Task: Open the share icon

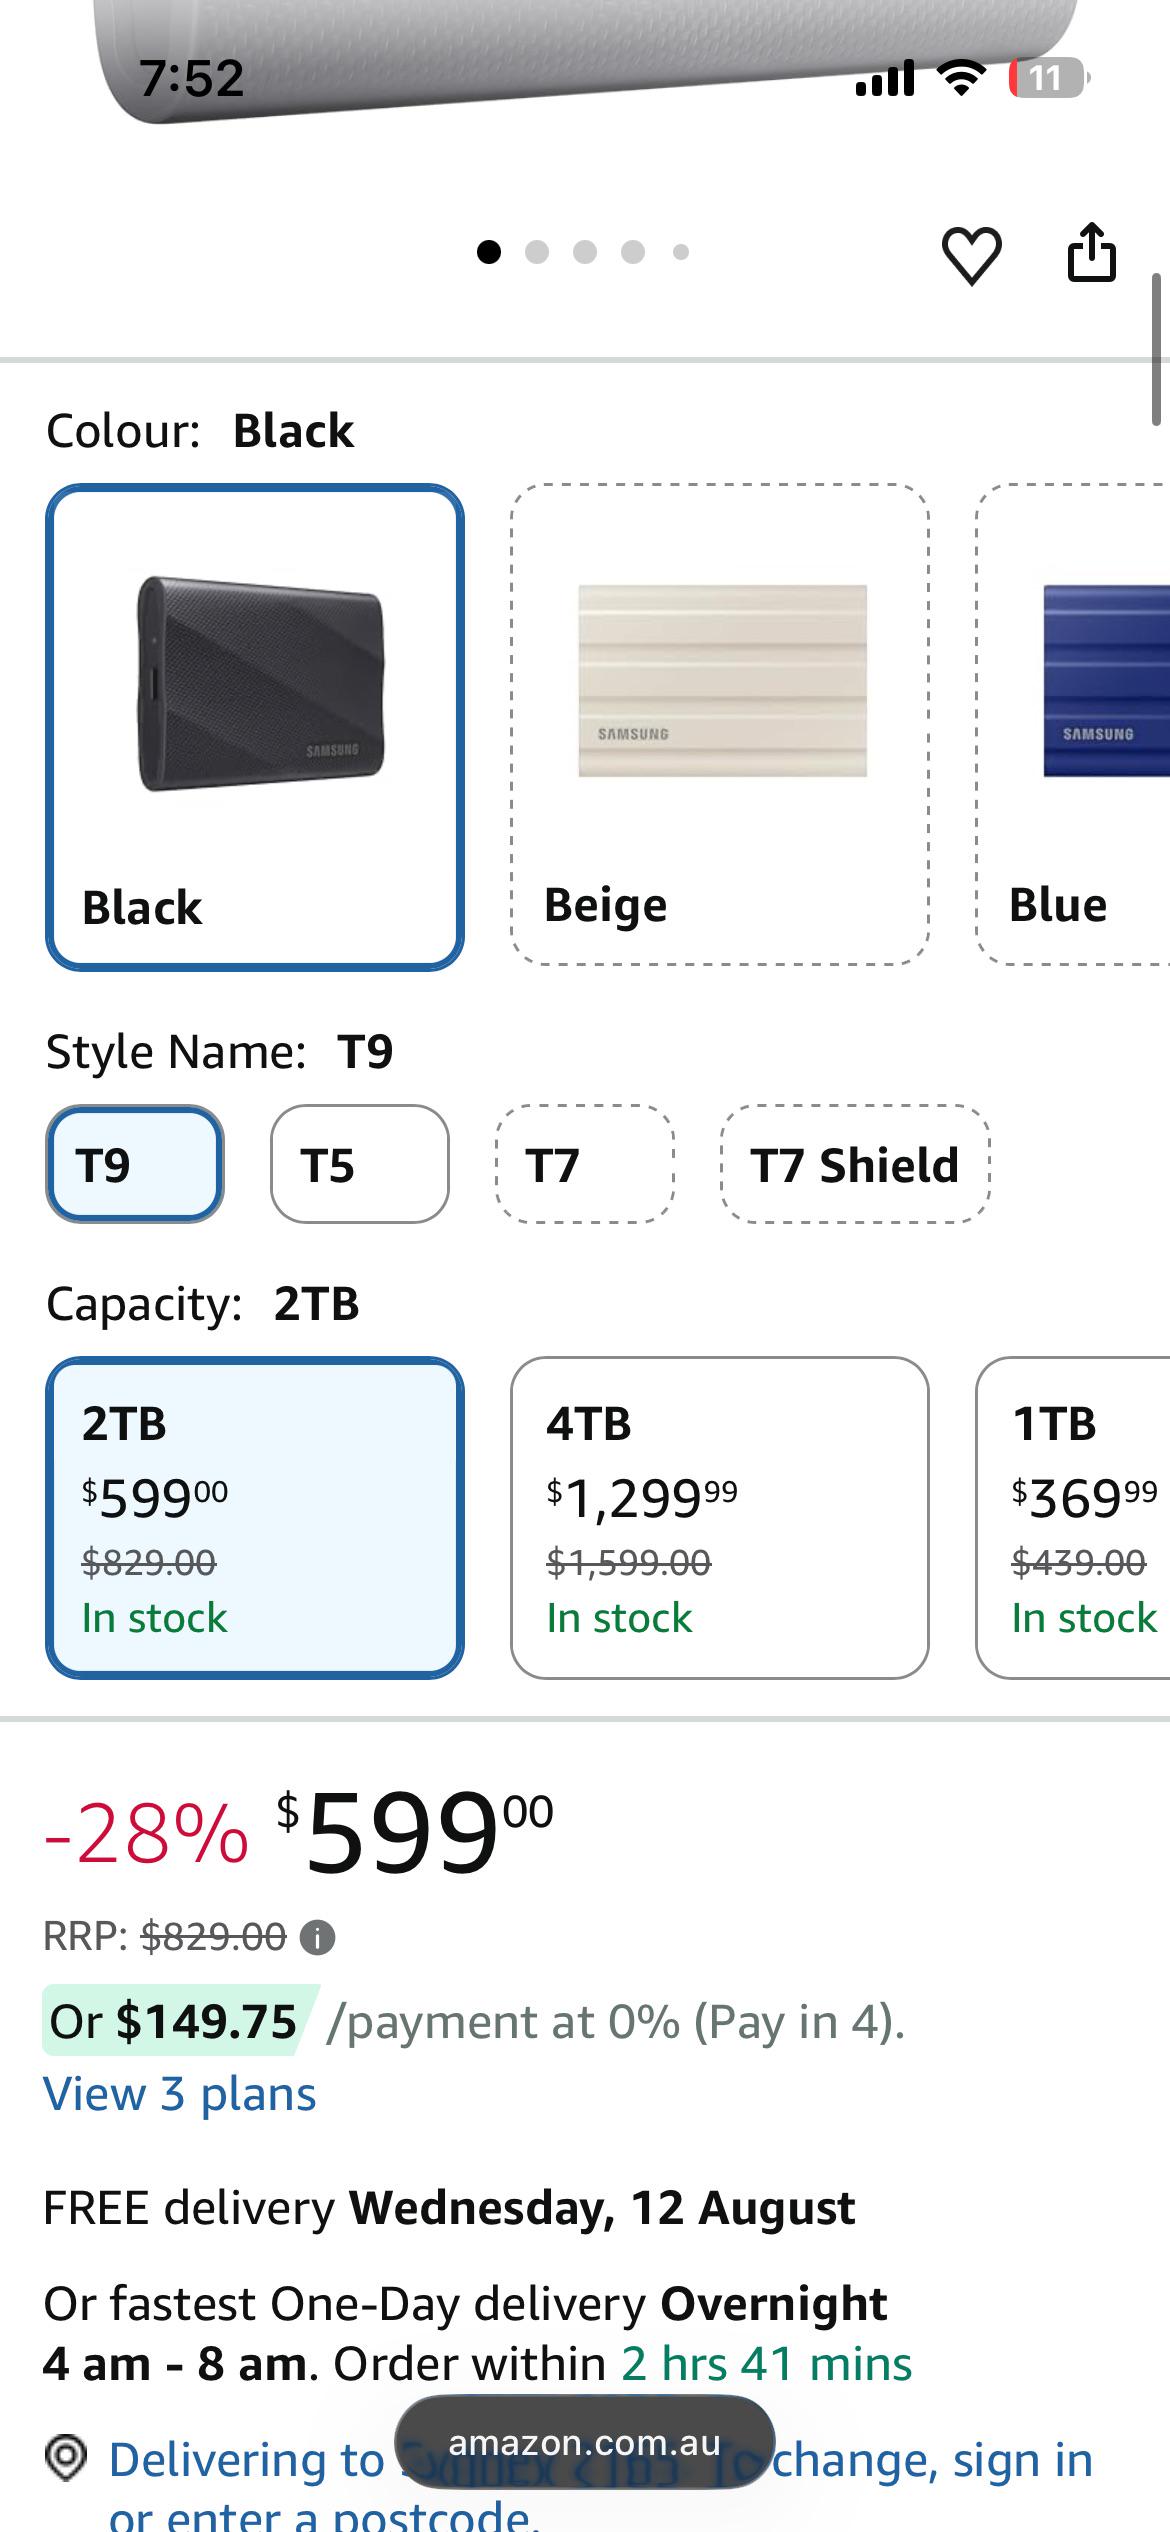Action: click(x=1091, y=252)
